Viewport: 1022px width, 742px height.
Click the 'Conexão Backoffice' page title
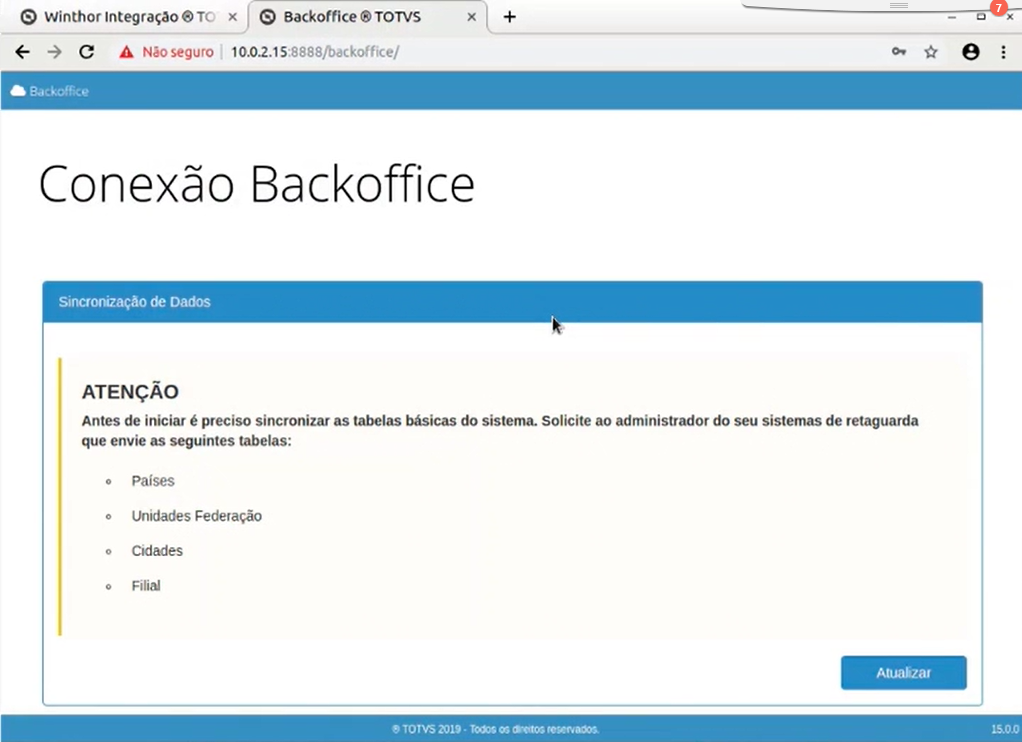point(256,185)
